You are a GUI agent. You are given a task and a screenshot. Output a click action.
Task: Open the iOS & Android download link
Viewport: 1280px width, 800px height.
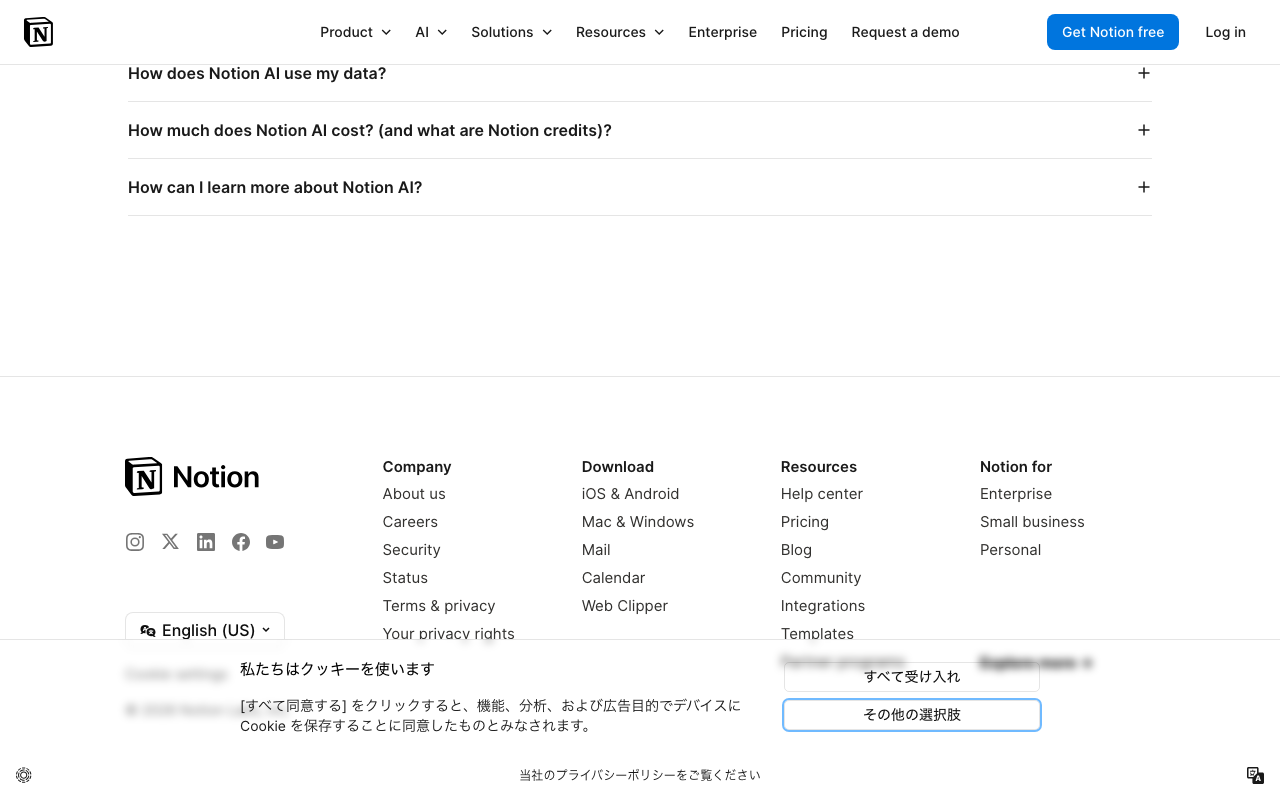coord(630,494)
